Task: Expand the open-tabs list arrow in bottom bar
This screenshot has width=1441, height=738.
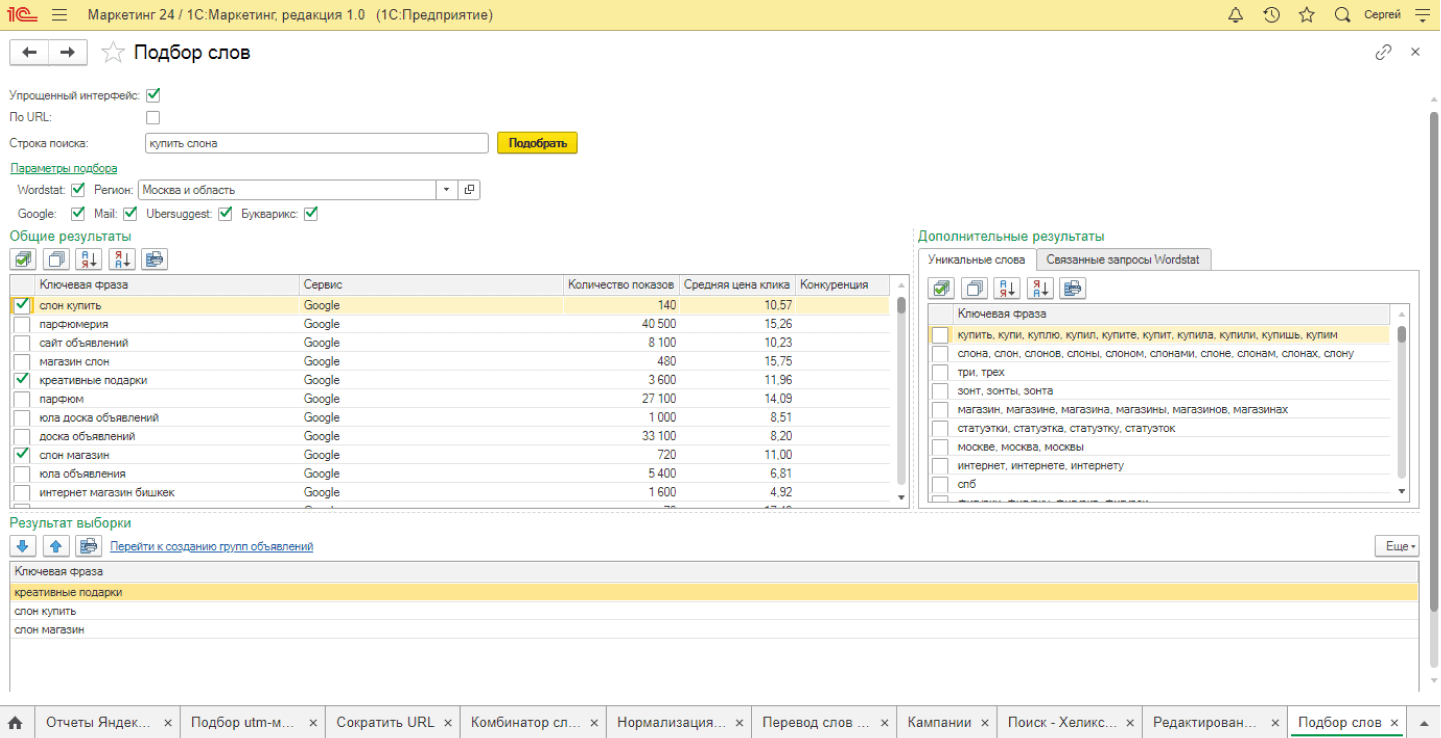Action: 1423,722
